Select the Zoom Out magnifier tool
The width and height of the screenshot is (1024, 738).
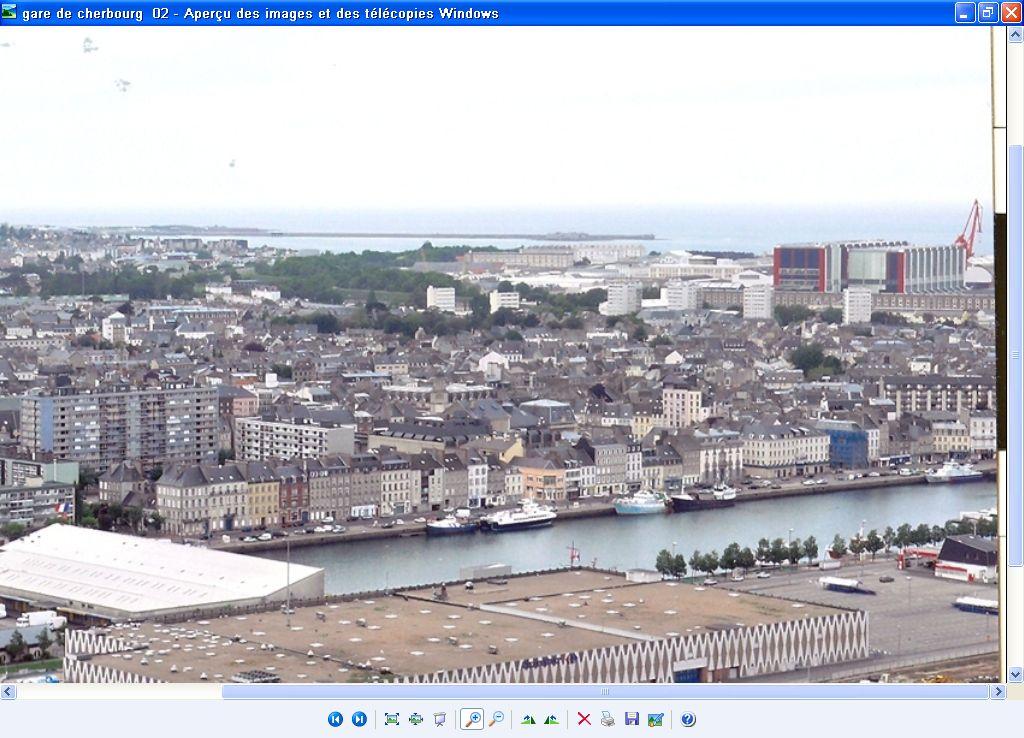(496, 719)
